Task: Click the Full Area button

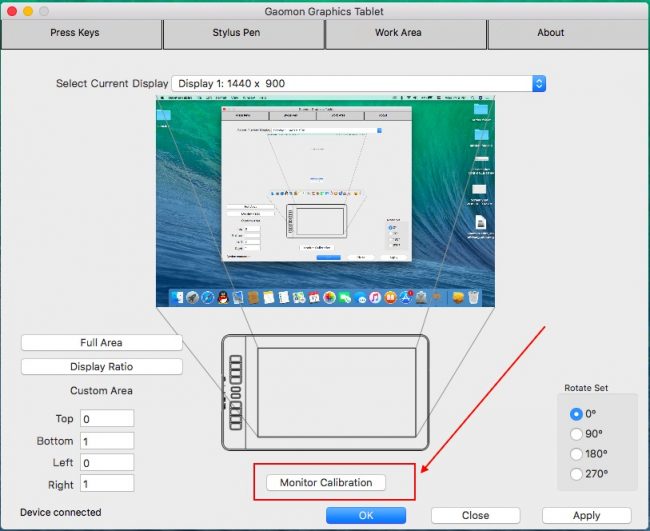Action: (102, 343)
